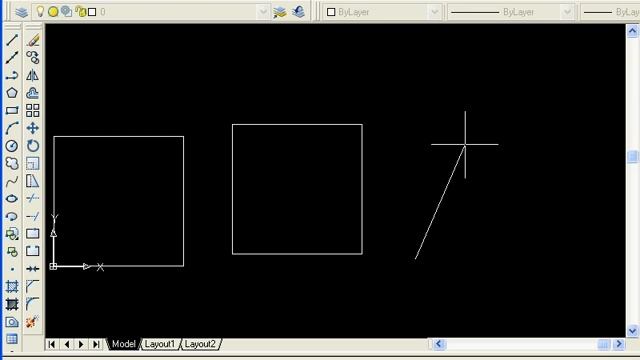Select the Construction Line tool
This screenshot has width=640, height=360.
12,58
